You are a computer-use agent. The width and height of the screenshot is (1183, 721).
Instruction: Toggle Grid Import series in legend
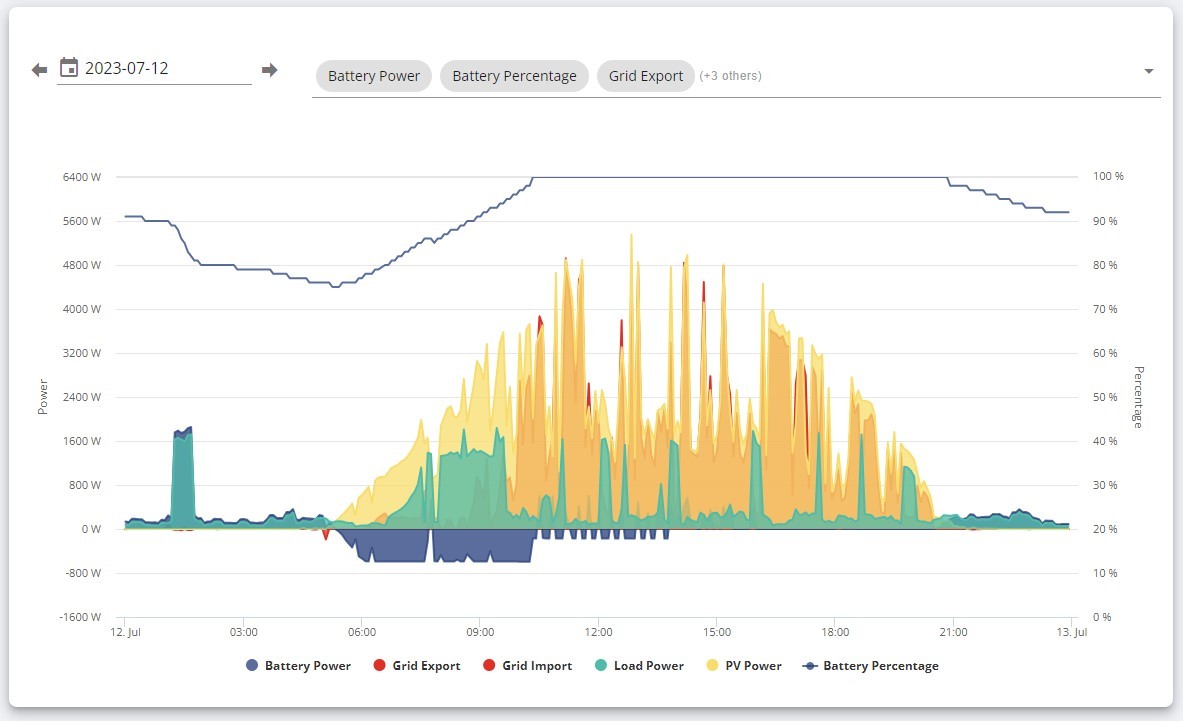point(527,666)
